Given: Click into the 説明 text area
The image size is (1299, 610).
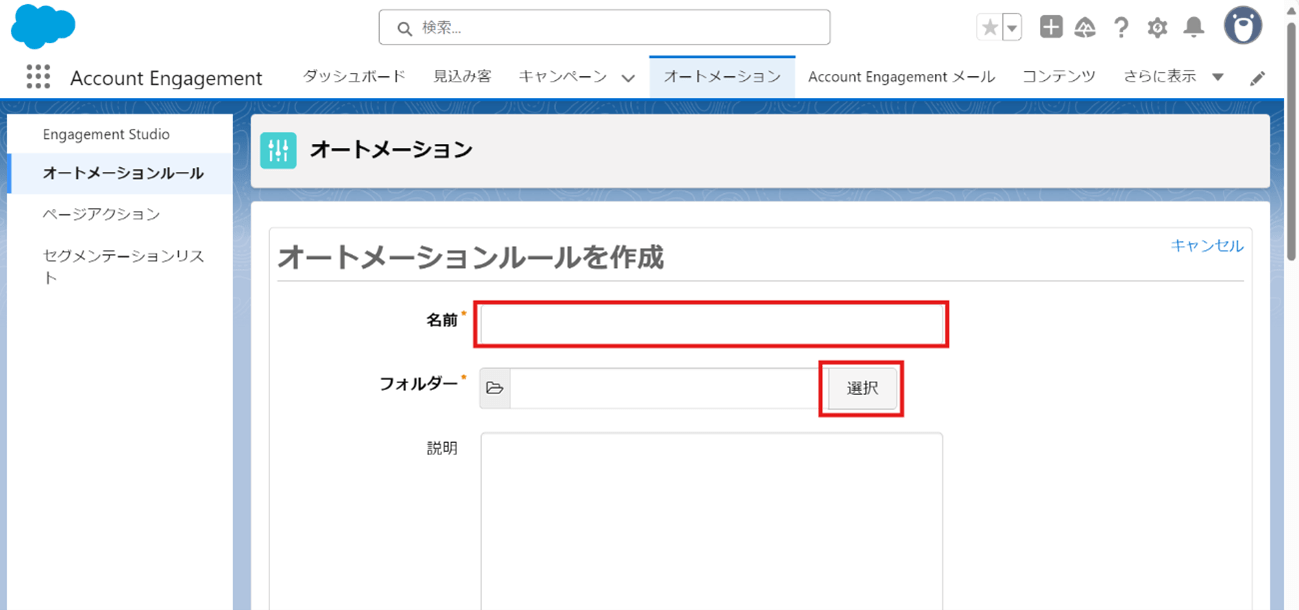Looking at the screenshot, I should coord(712,521).
